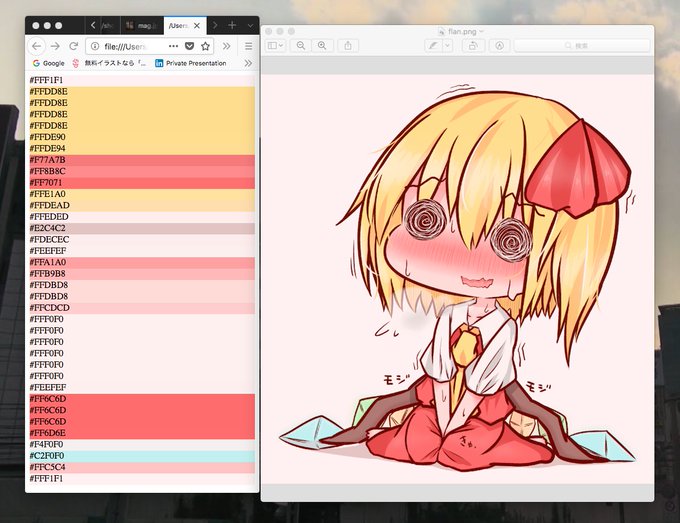Click the #FFEDED color row
680x523 pixels.
[142, 217]
